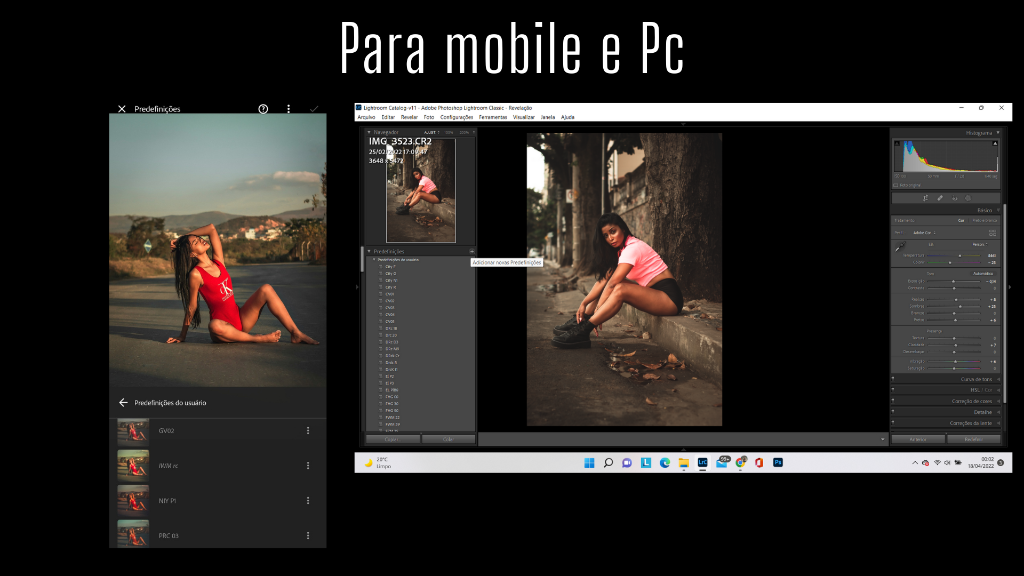Select the white balance eyedropper tool

(899, 246)
